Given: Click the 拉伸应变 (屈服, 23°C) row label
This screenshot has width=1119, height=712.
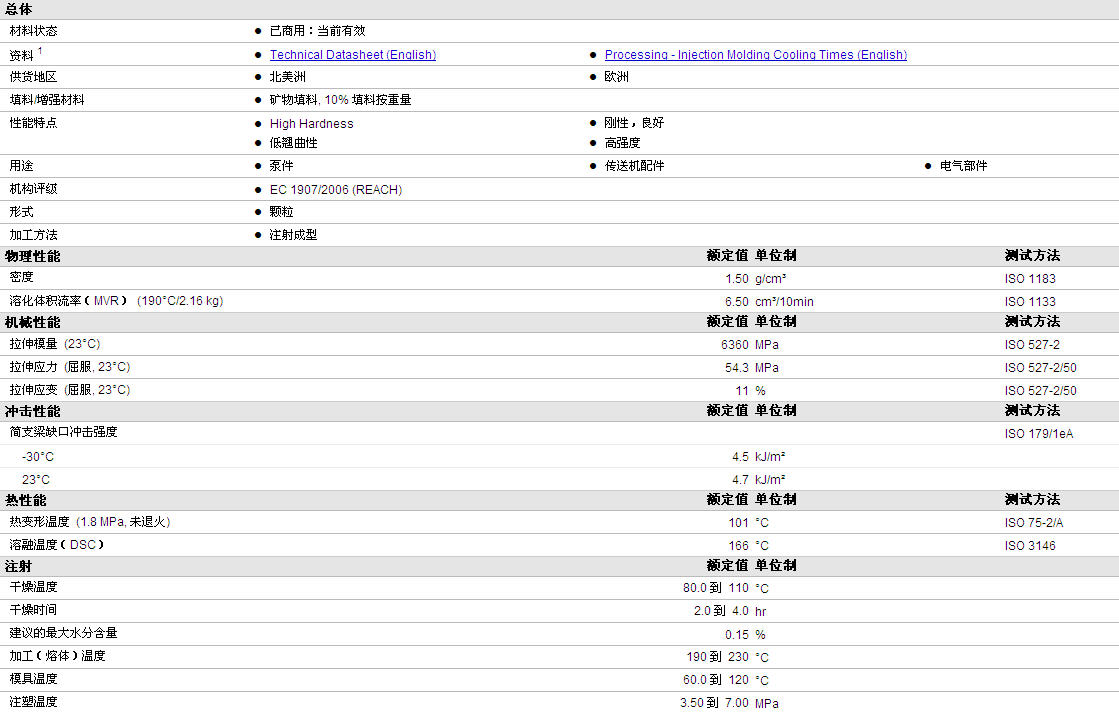Looking at the screenshot, I should (70, 390).
